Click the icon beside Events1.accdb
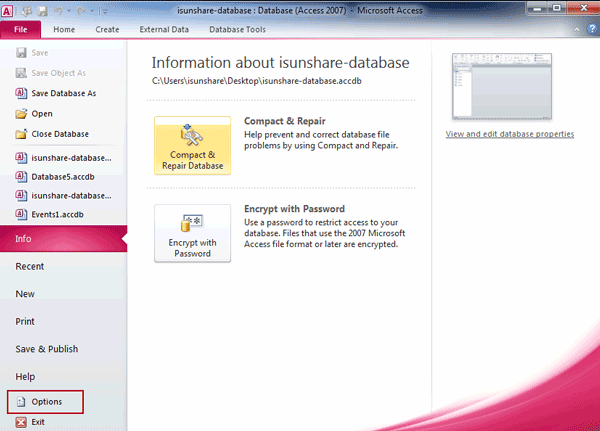 [21, 214]
